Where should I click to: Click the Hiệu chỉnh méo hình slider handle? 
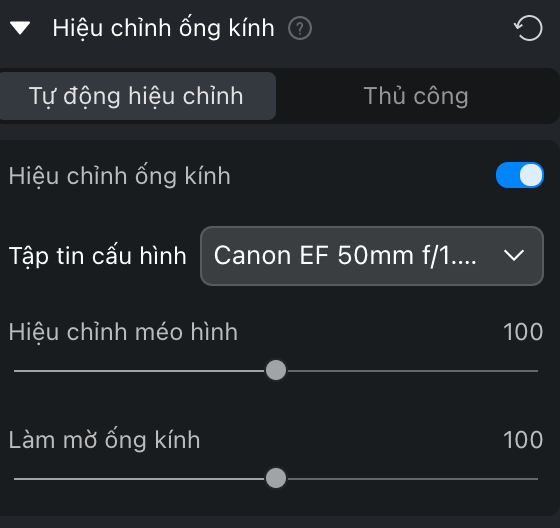coord(276,370)
